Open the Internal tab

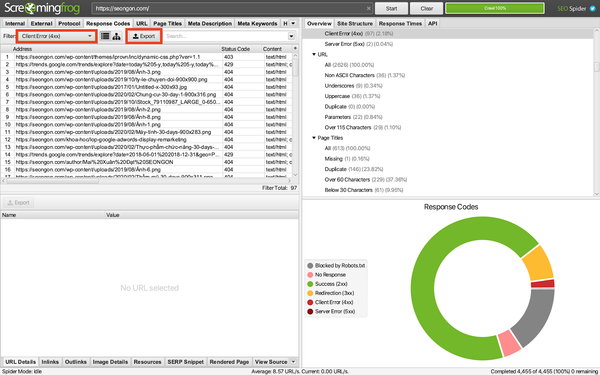[x=15, y=23]
